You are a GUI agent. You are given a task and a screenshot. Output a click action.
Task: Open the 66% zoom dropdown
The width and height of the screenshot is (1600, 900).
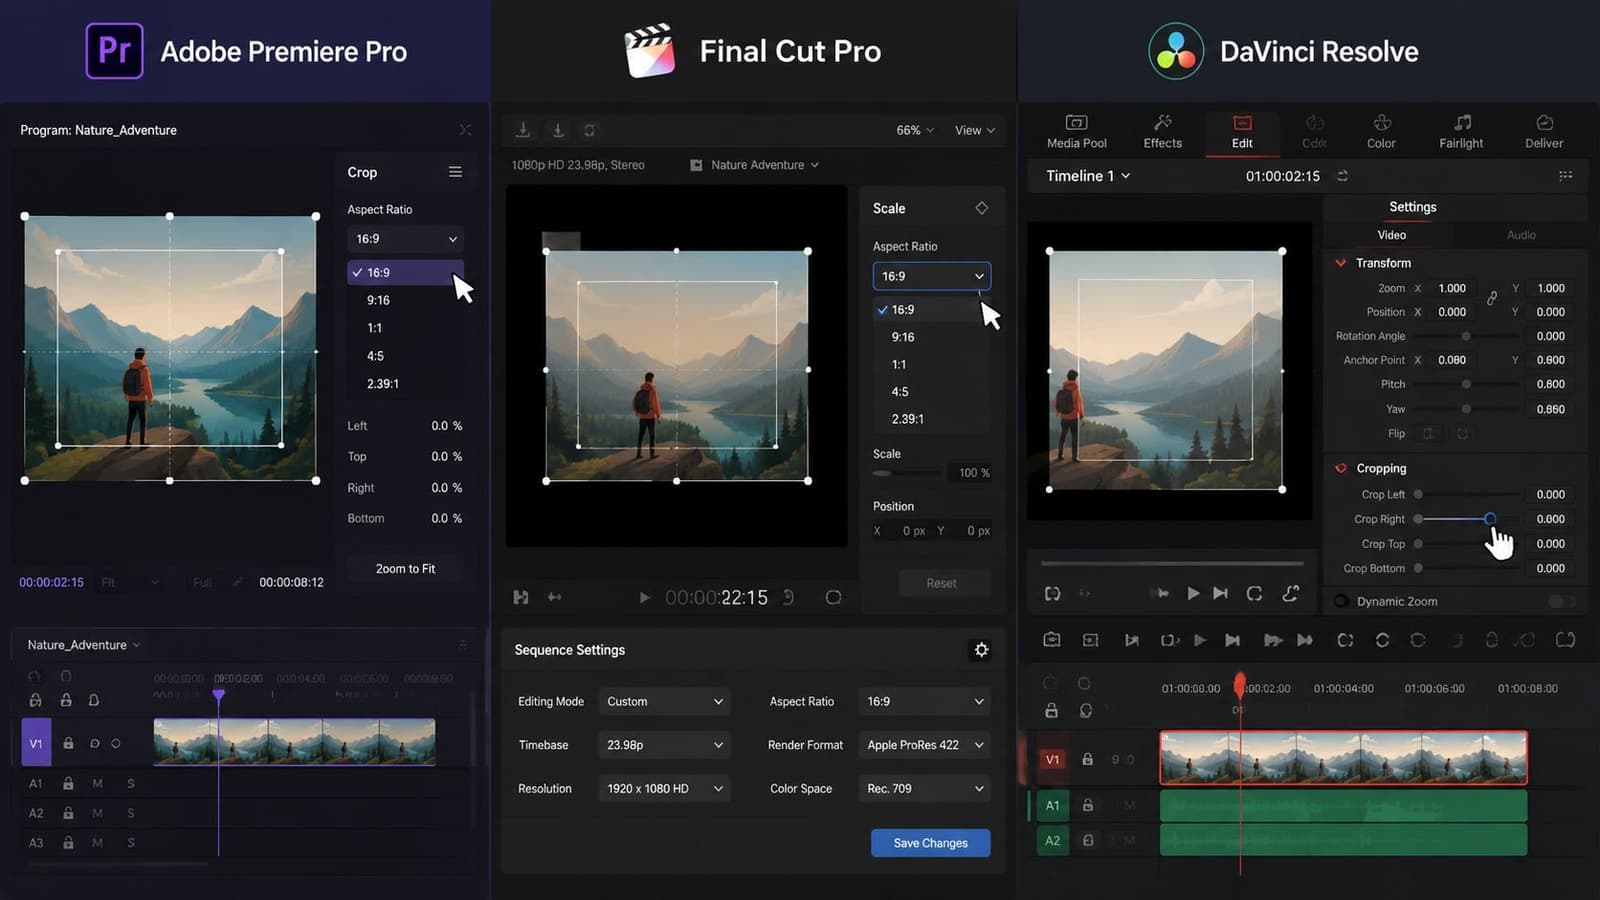point(915,130)
